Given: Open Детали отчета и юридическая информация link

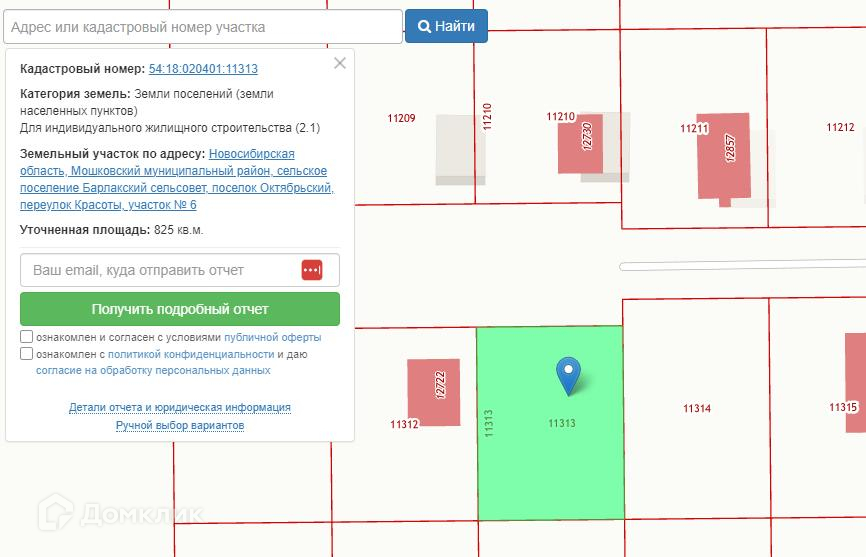Looking at the screenshot, I should (179, 407).
